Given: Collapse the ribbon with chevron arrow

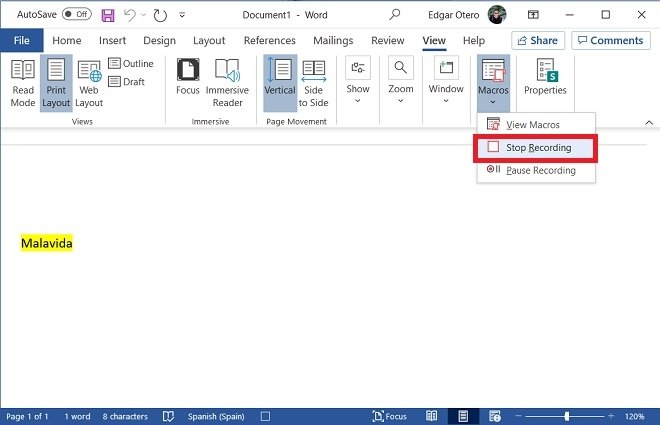Looking at the screenshot, I should pyautogui.click(x=649, y=123).
